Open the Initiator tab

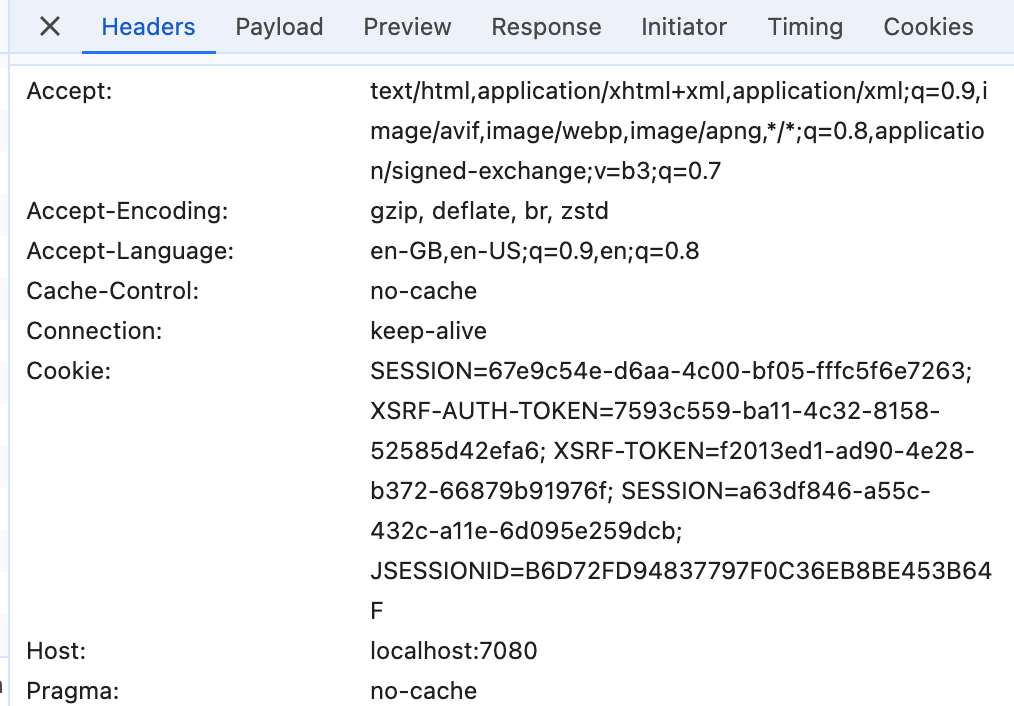(x=684, y=27)
